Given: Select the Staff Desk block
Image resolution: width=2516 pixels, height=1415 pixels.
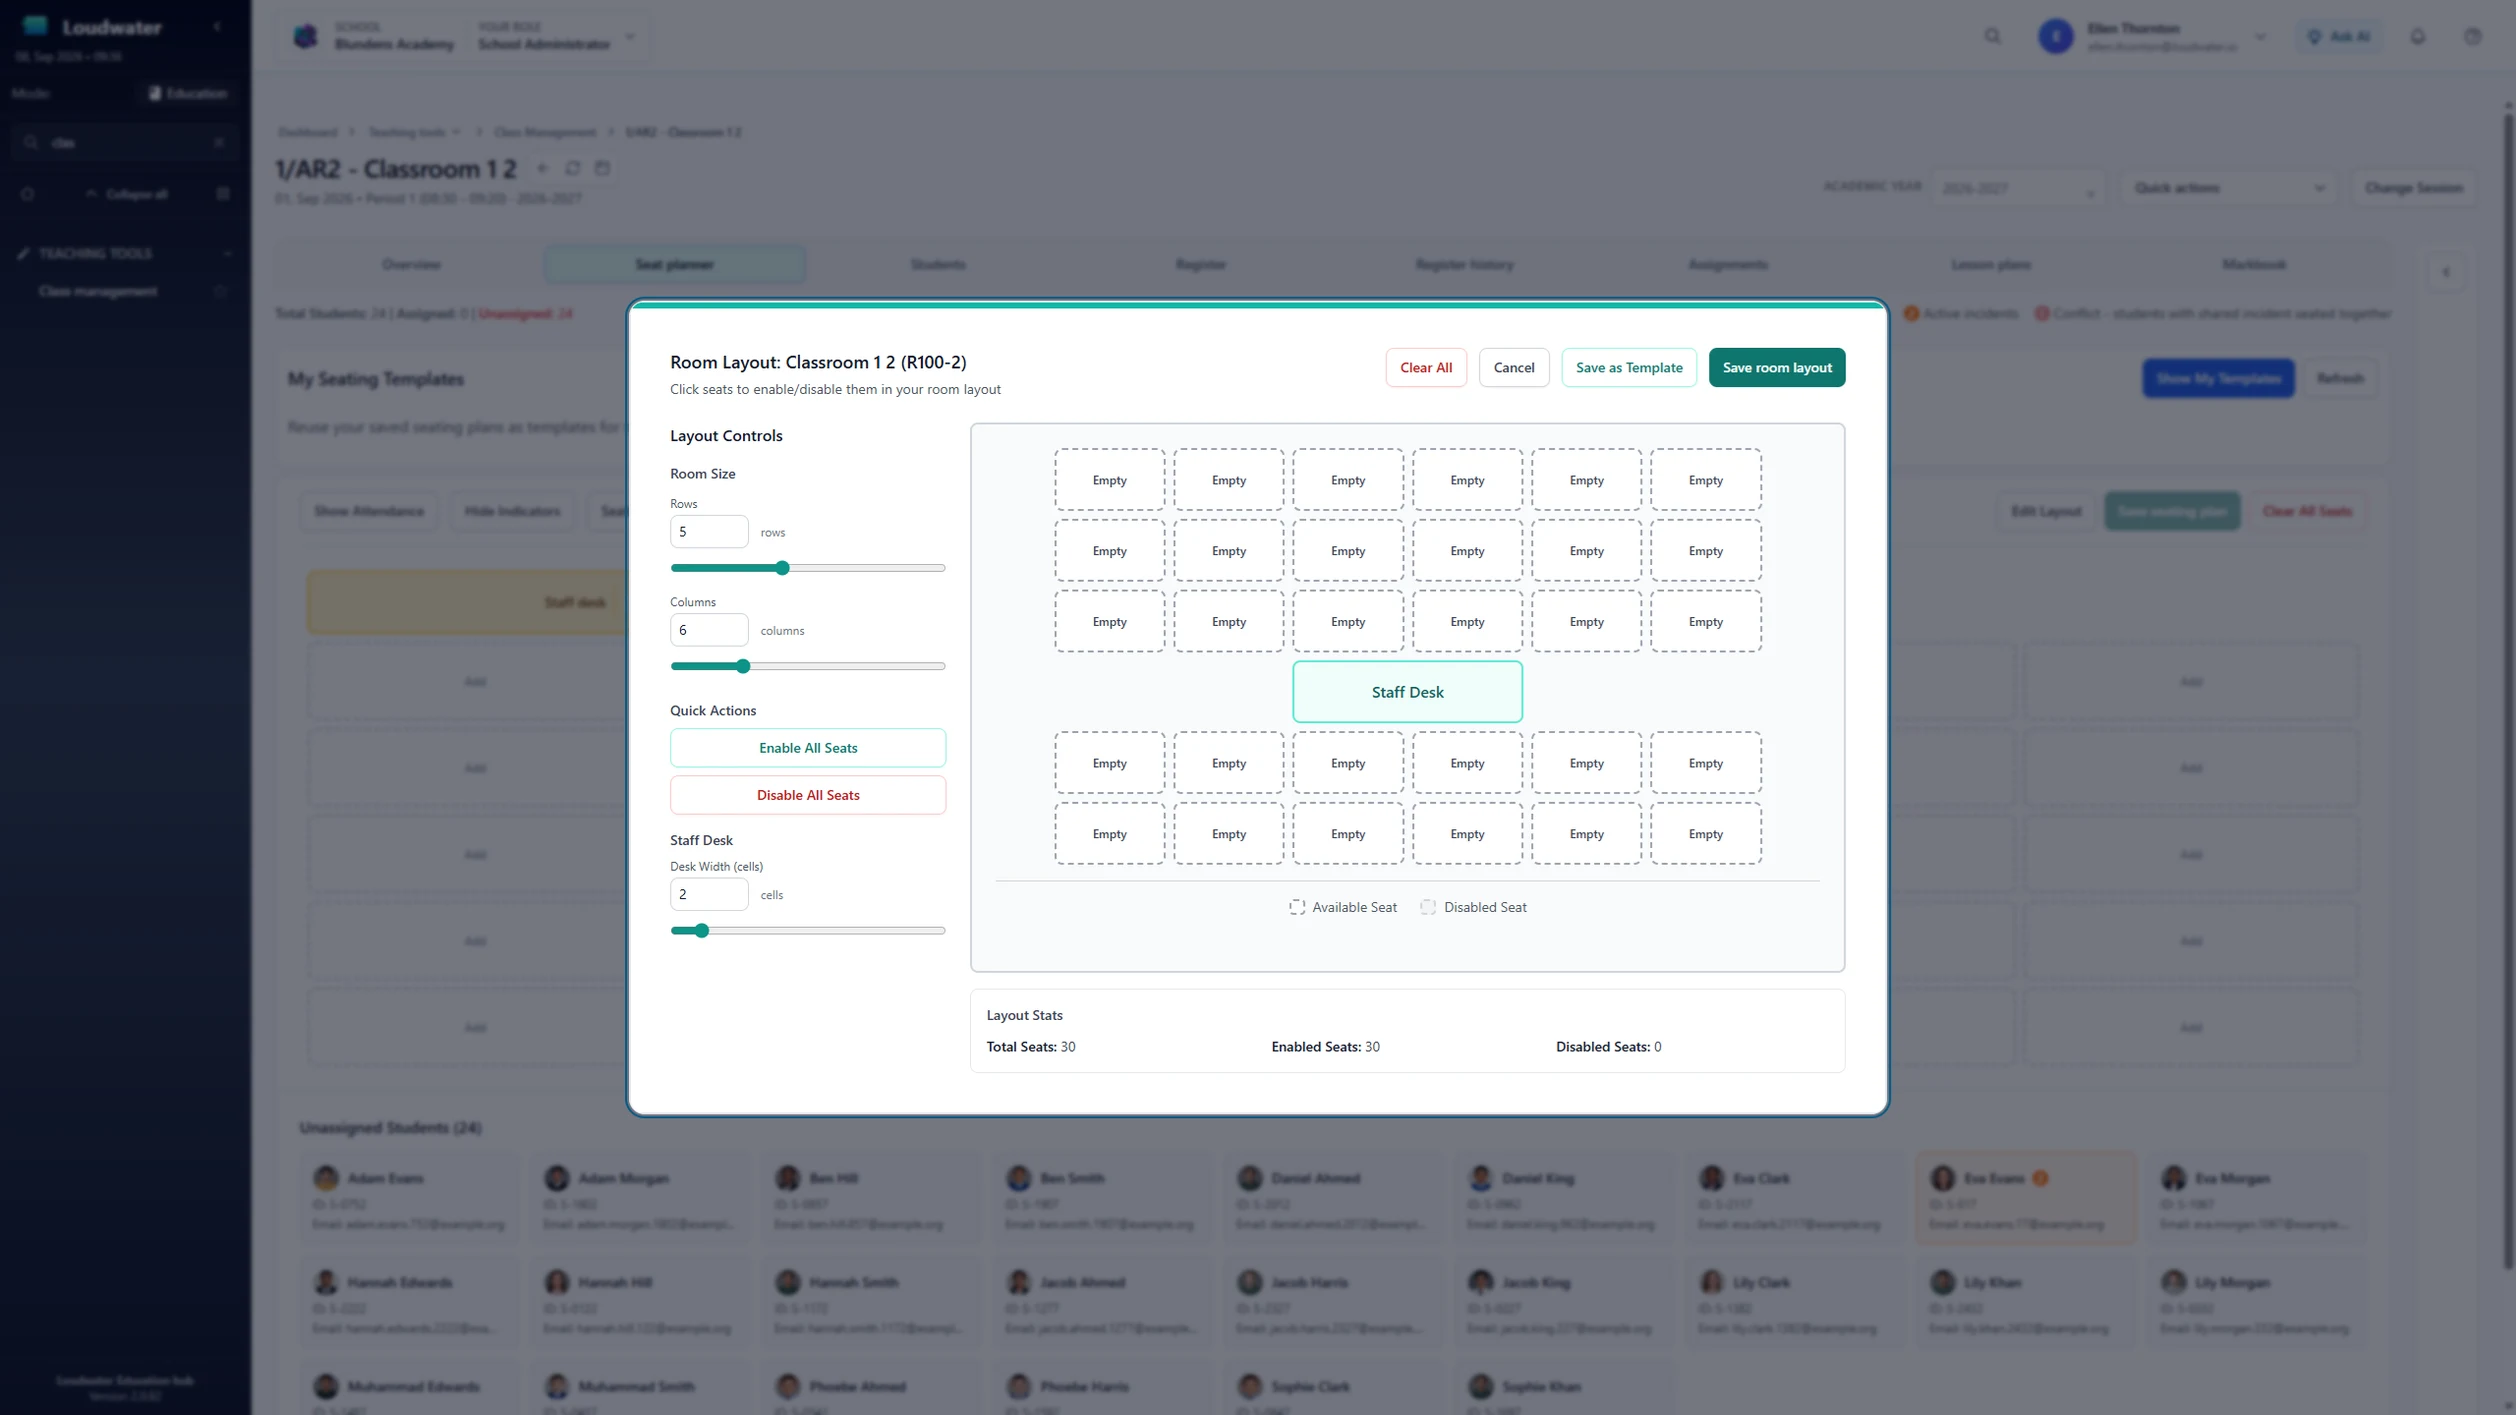Looking at the screenshot, I should 1407,692.
